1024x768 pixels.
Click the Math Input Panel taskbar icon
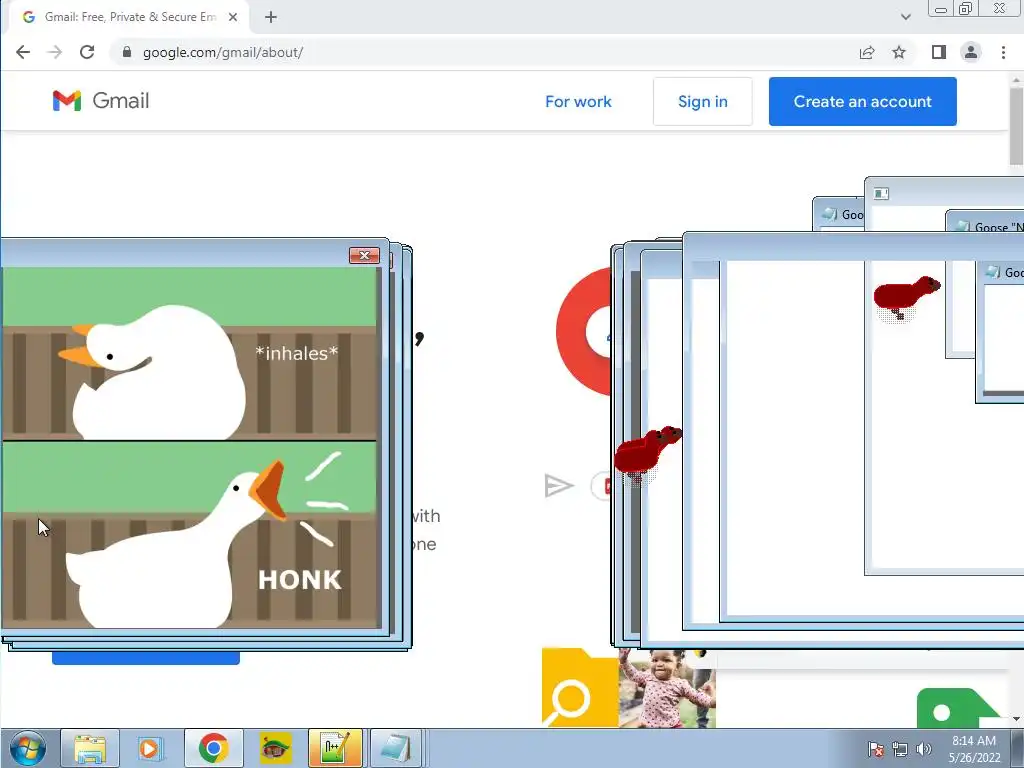pyautogui.click(x=335, y=748)
